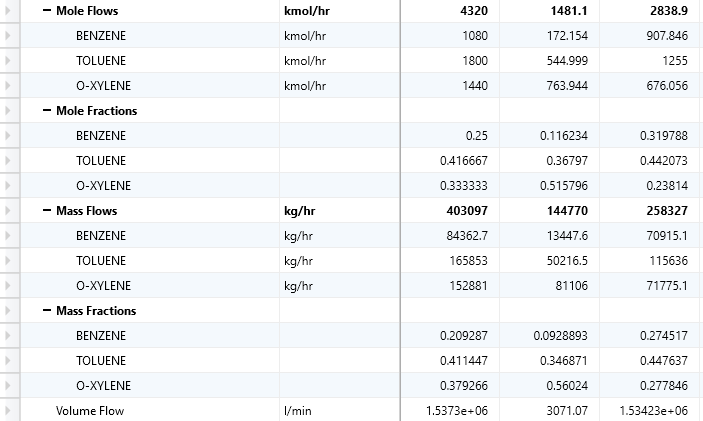
Task: Collapse the Mass Flows group
Action: pyautogui.click(x=47, y=210)
